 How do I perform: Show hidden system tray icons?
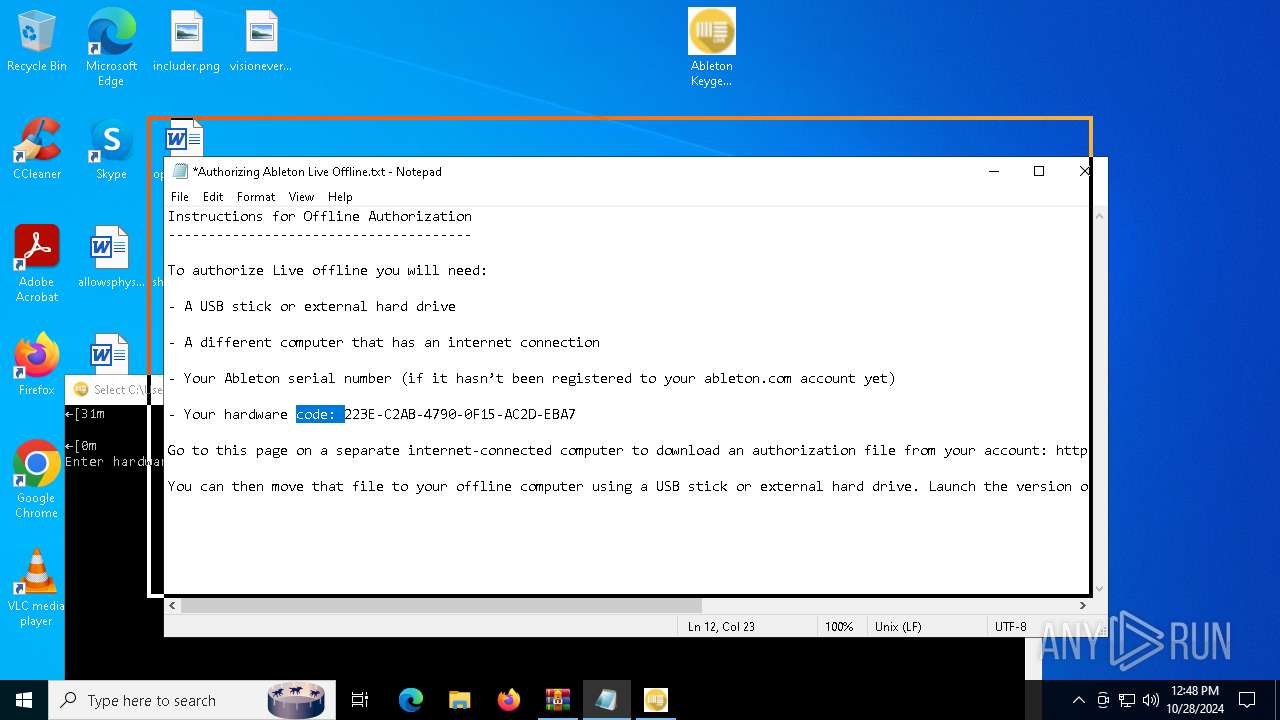[x=1078, y=700]
